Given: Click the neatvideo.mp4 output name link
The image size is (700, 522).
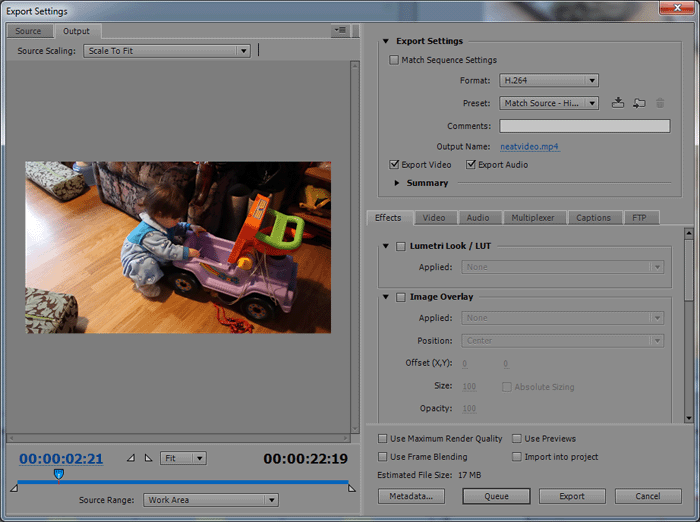Looking at the screenshot, I should point(529,146).
